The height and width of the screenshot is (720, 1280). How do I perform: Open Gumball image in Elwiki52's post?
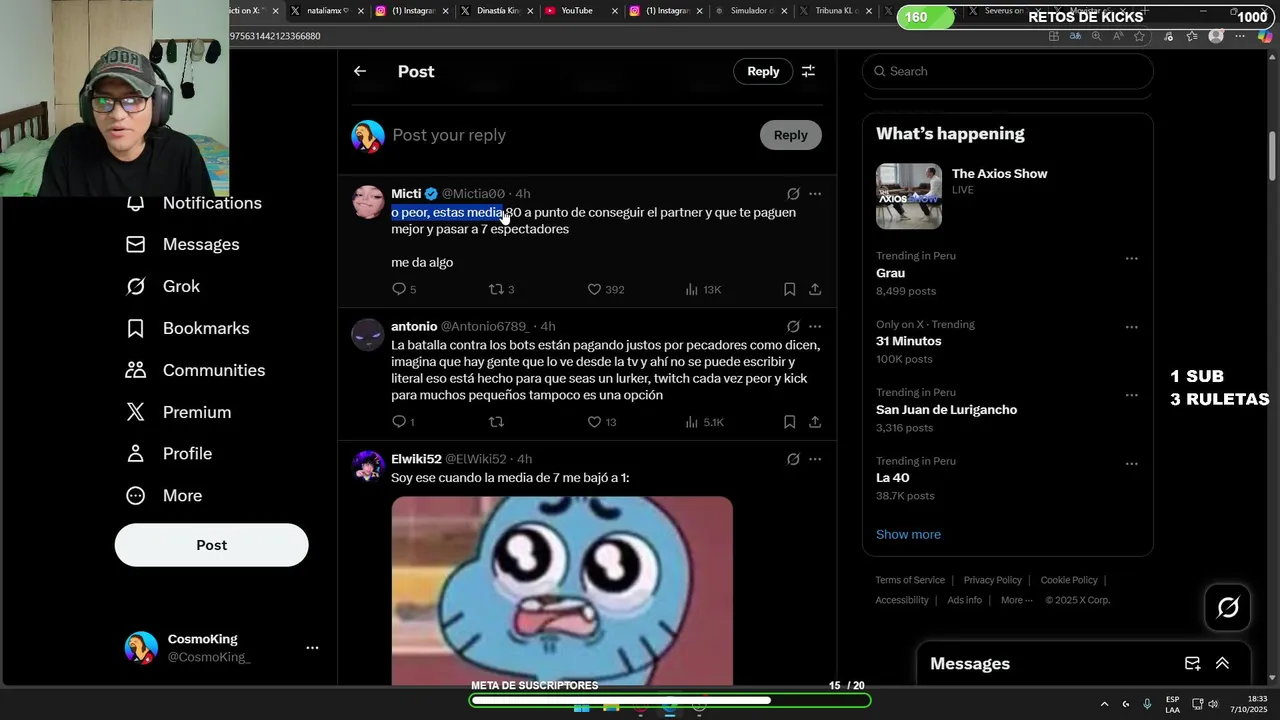(x=562, y=590)
